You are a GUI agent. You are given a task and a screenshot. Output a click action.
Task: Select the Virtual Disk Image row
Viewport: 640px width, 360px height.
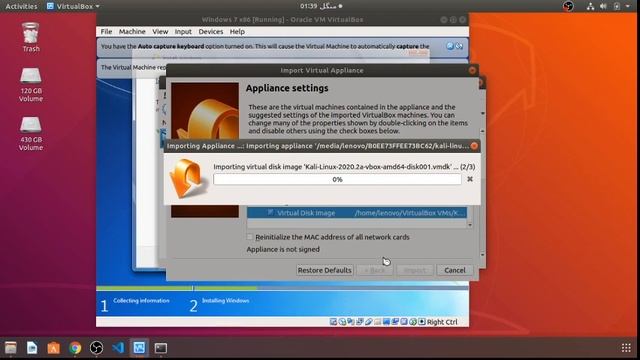(x=357, y=213)
